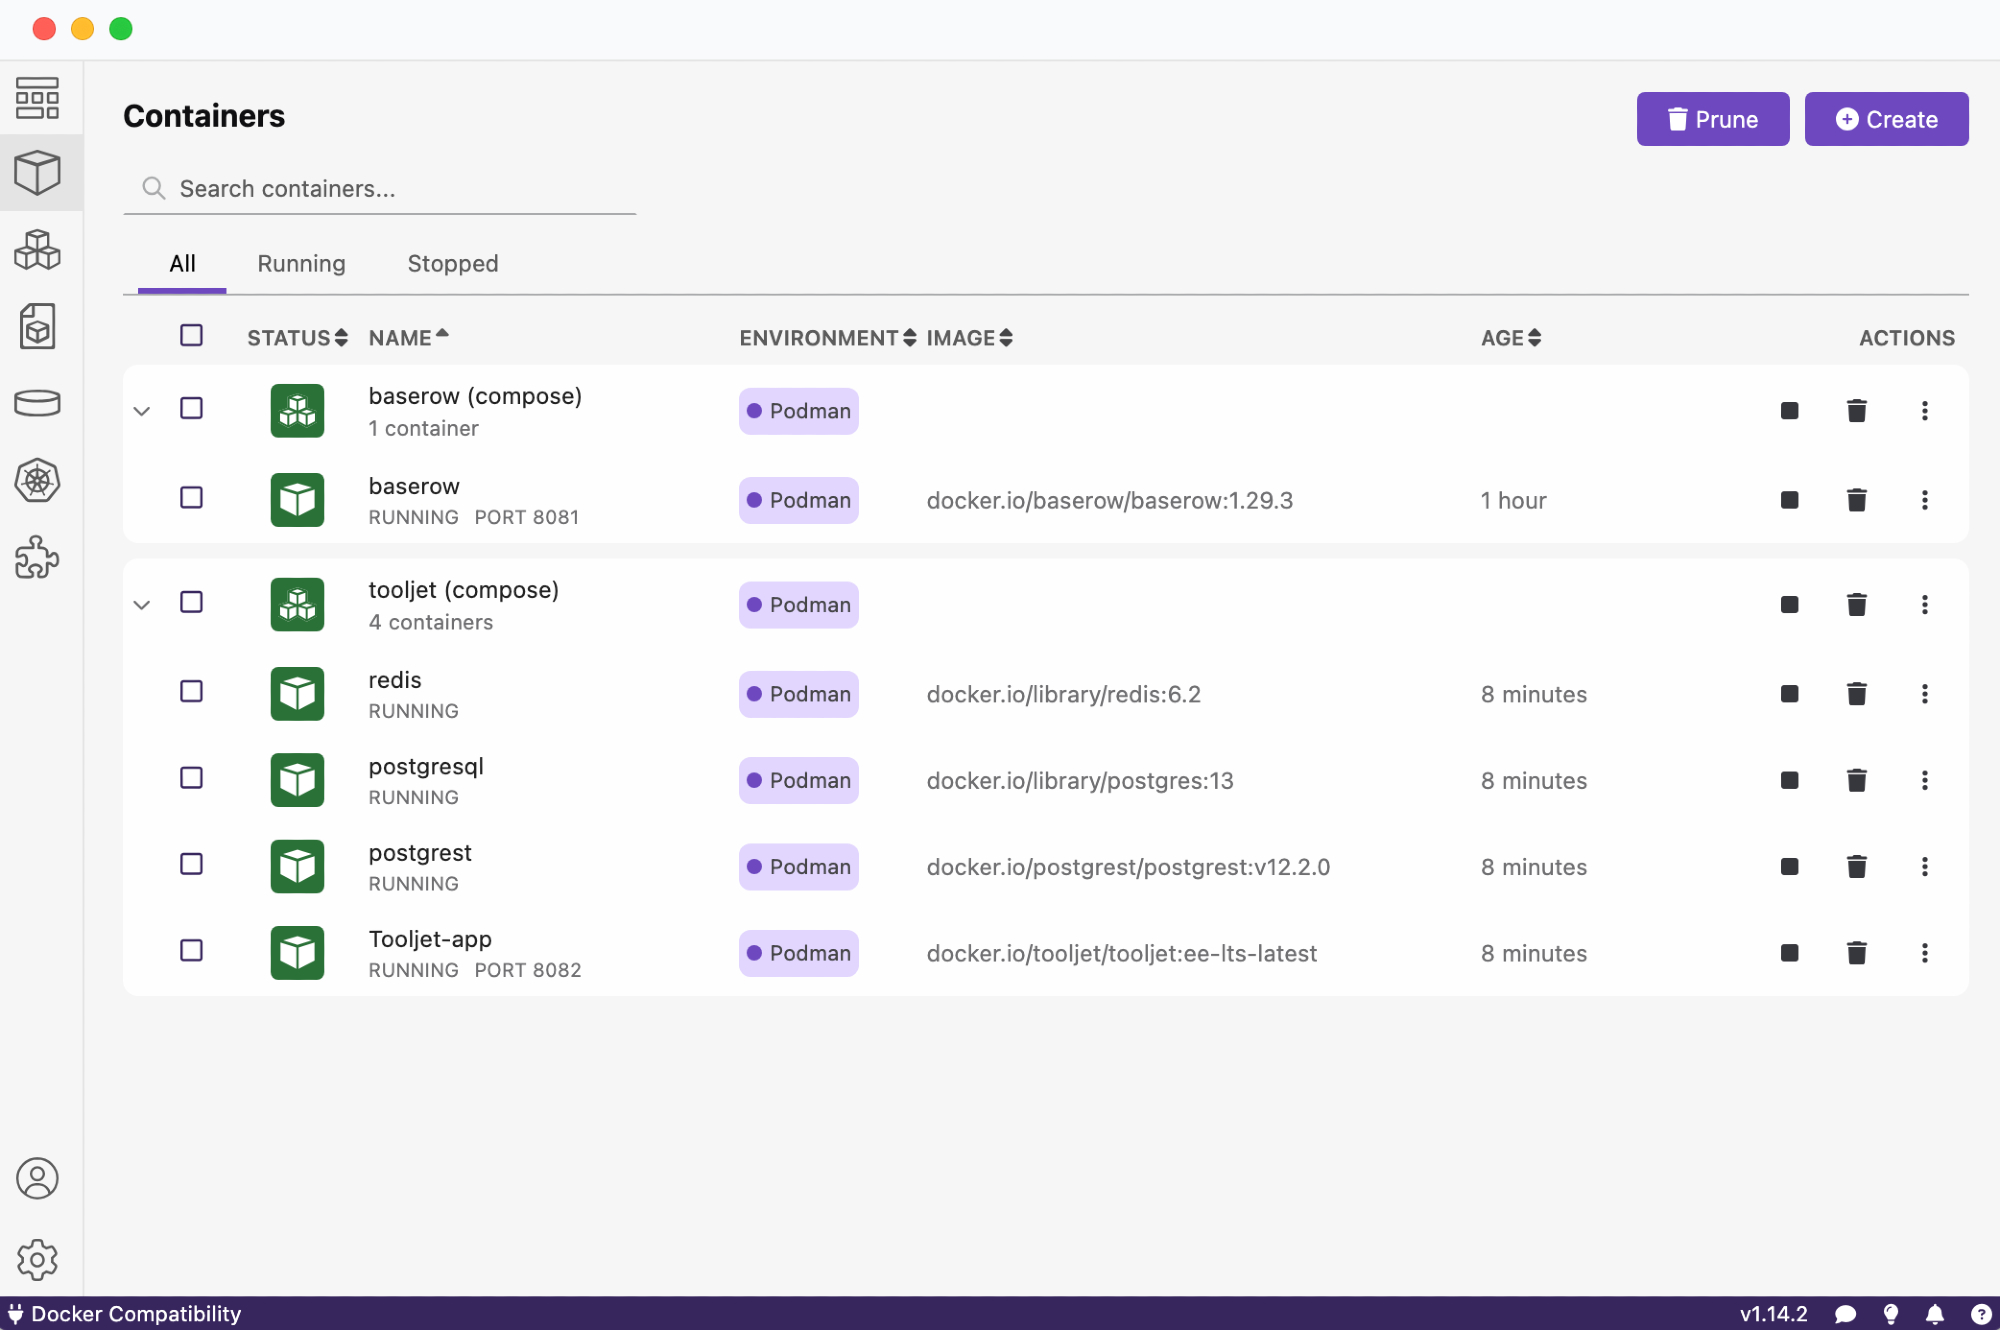The height and width of the screenshot is (1330, 2000).
Task: Stop the redis container
Action: [1789, 694]
